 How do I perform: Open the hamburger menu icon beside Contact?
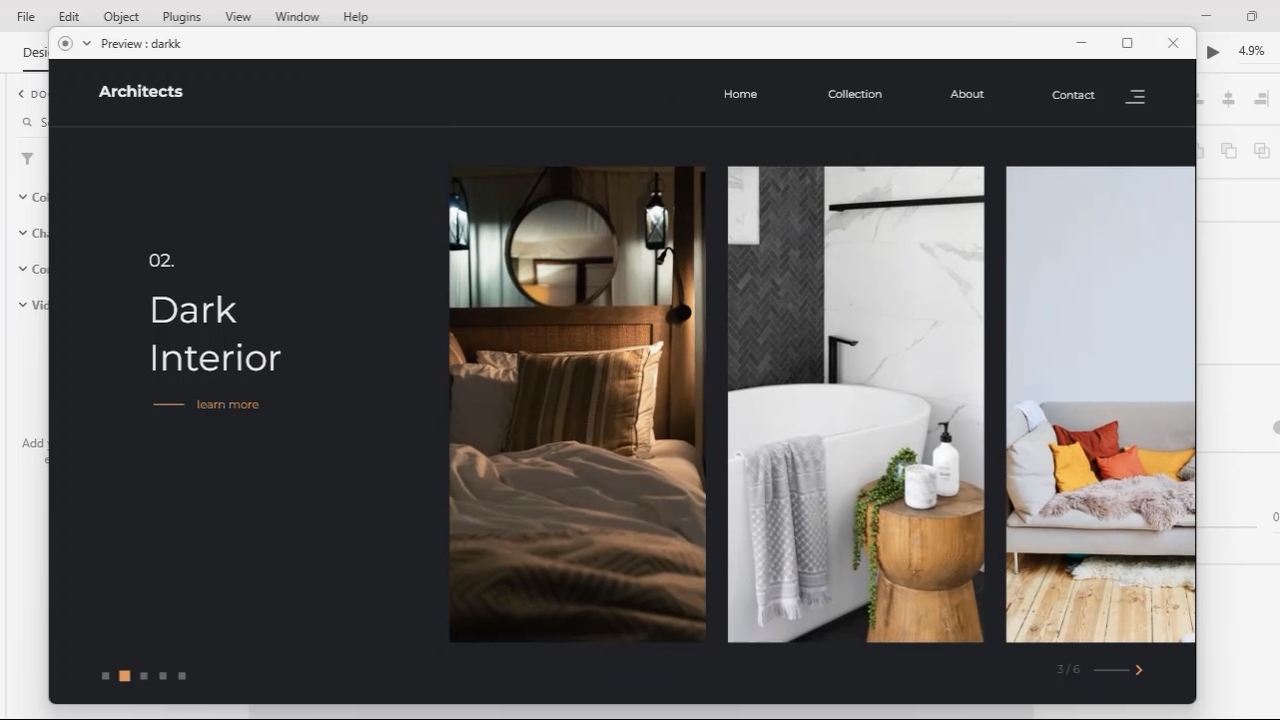1135,96
